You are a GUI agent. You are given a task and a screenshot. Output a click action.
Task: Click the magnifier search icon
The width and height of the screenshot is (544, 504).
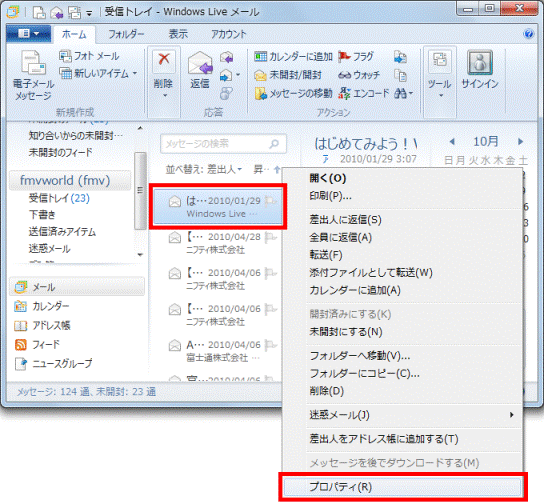[x=274, y=143]
